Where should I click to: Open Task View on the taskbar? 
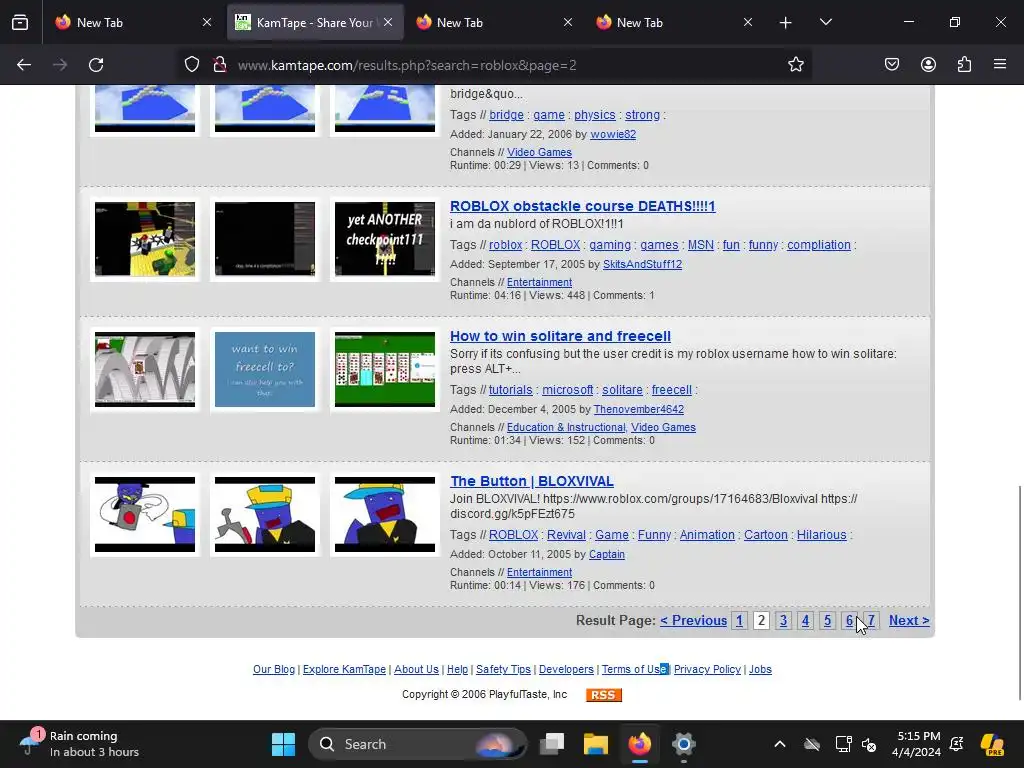click(x=552, y=744)
